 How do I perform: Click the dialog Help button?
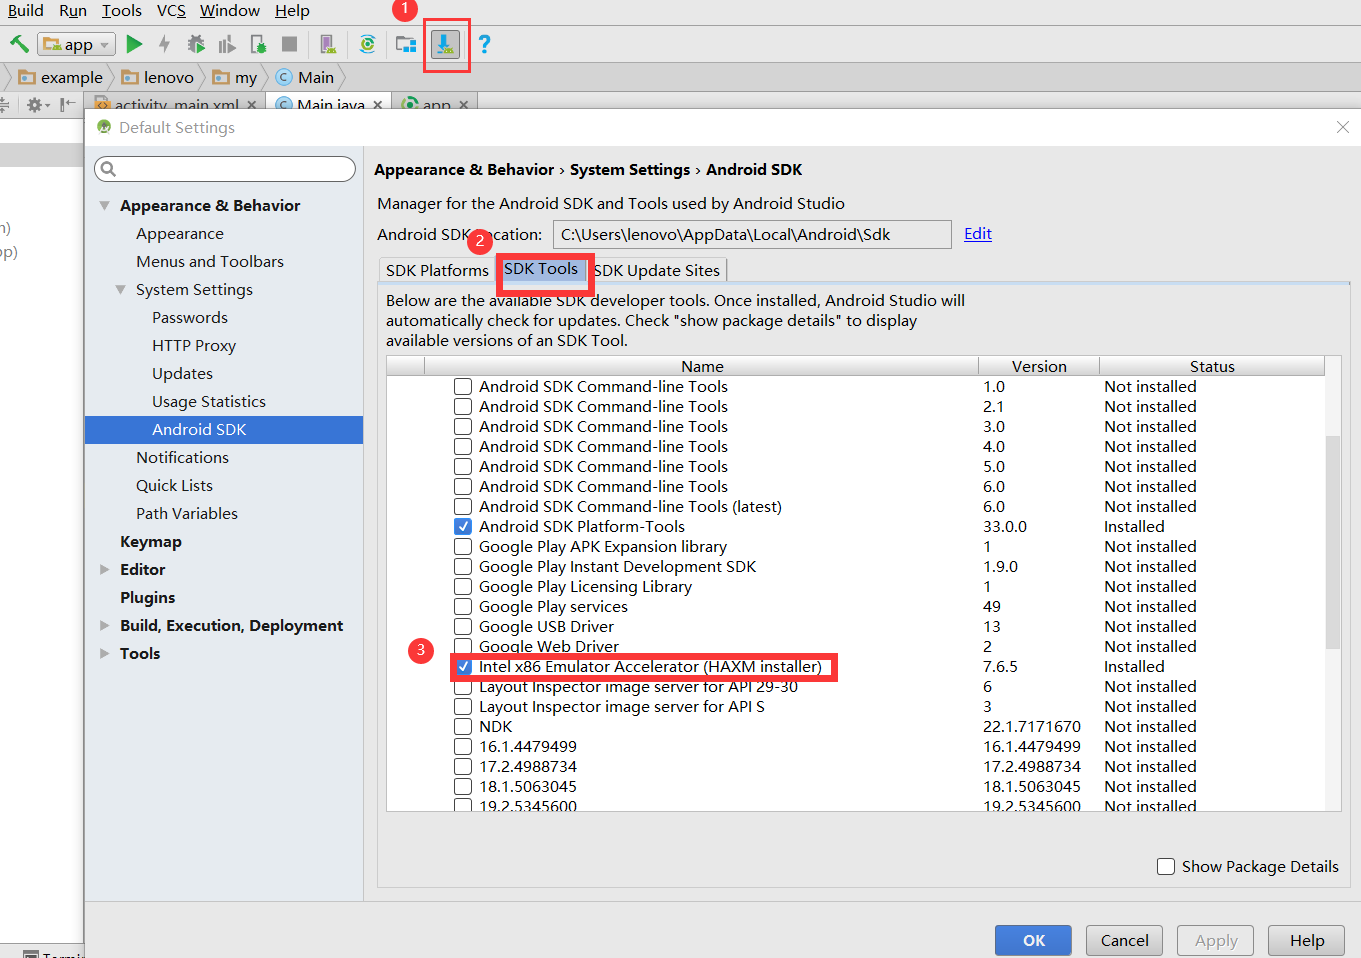[1306, 940]
